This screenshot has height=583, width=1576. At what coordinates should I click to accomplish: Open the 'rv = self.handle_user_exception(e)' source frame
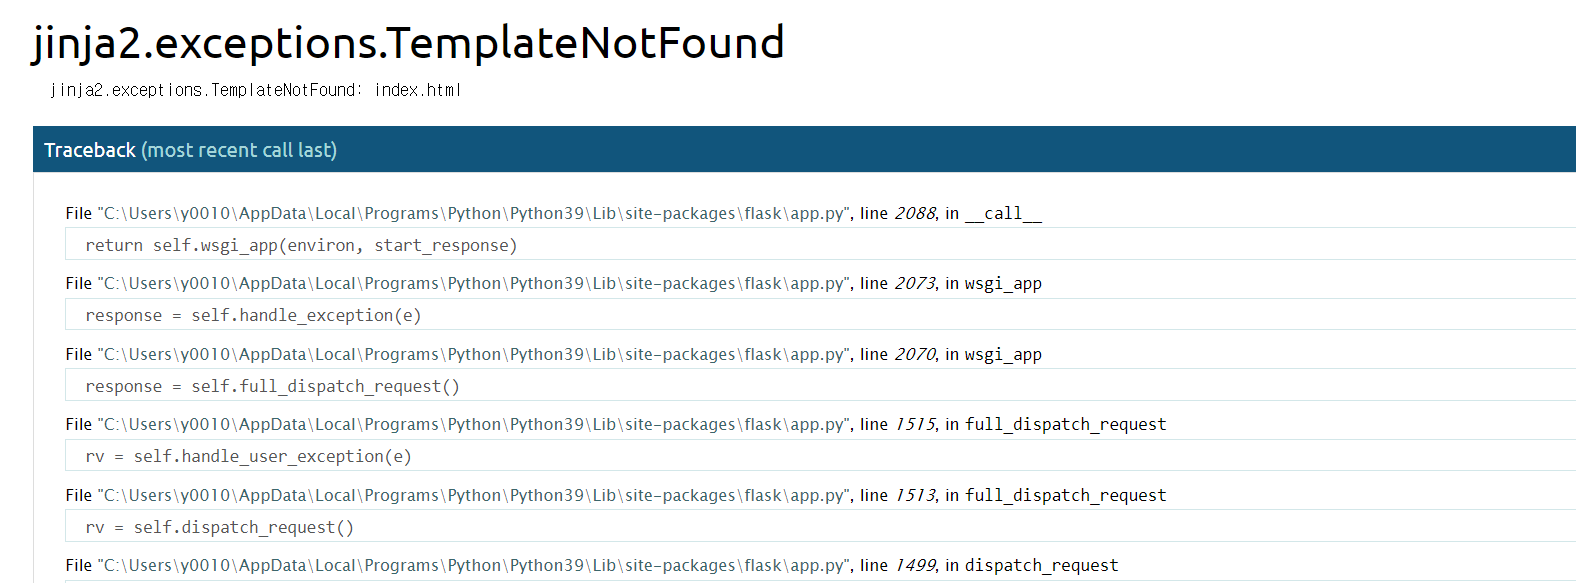click(x=820, y=456)
